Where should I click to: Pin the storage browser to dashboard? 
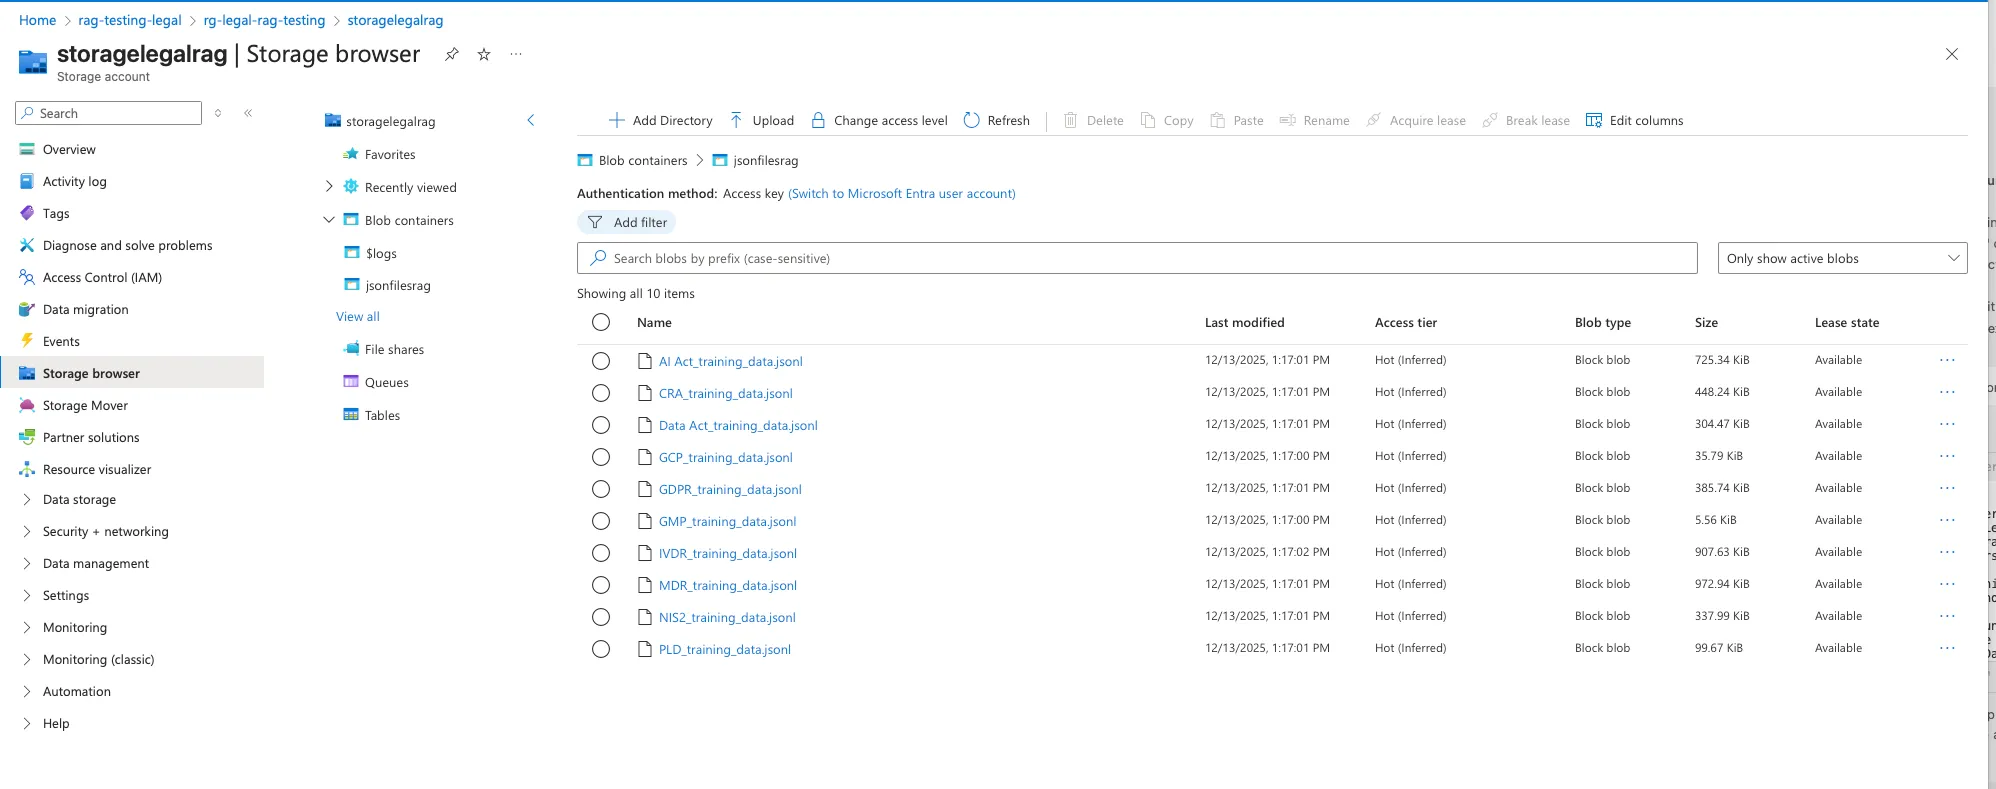tap(452, 54)
